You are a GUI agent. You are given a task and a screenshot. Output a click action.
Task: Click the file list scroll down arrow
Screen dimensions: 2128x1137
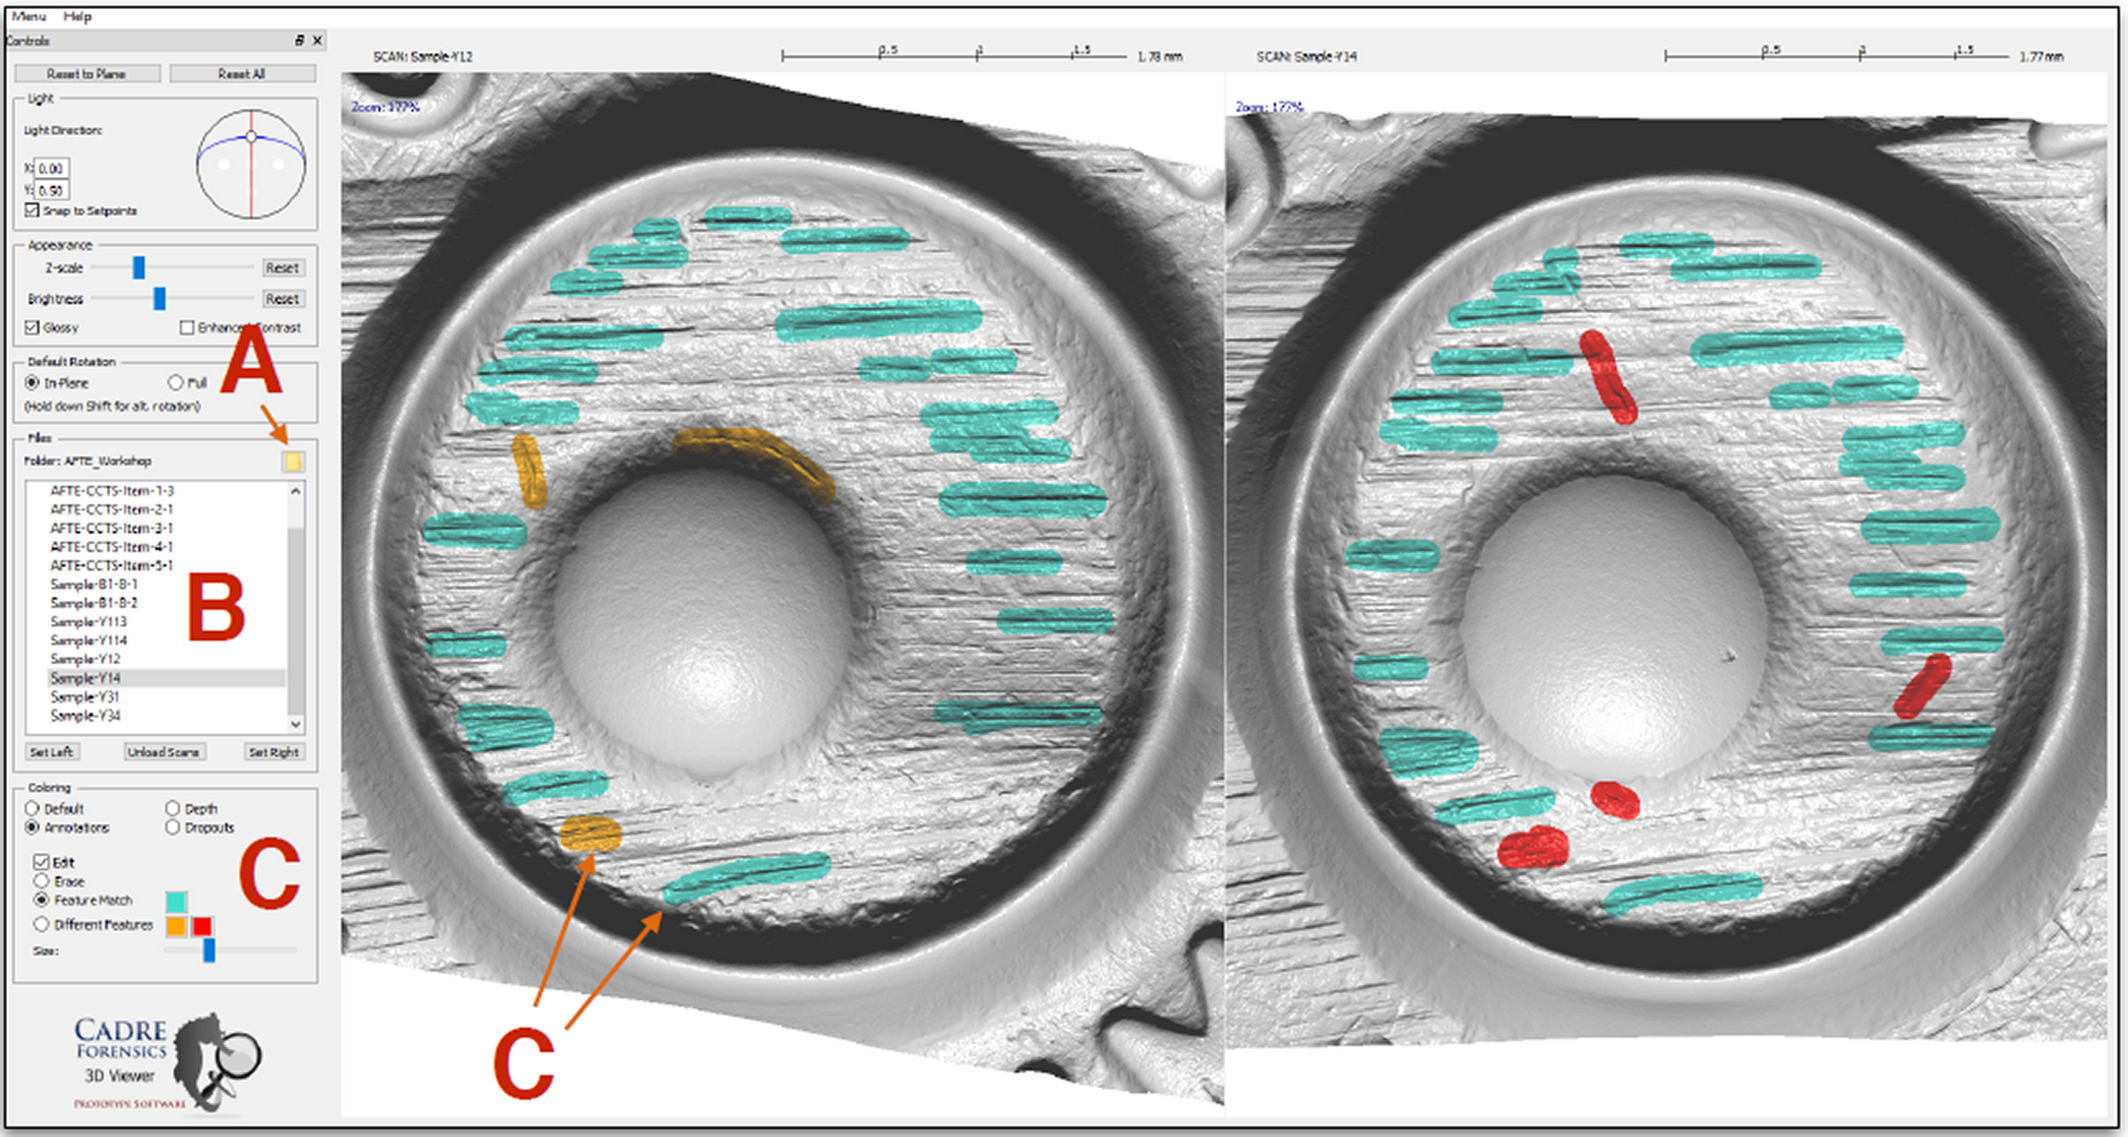tap(295, 723)
